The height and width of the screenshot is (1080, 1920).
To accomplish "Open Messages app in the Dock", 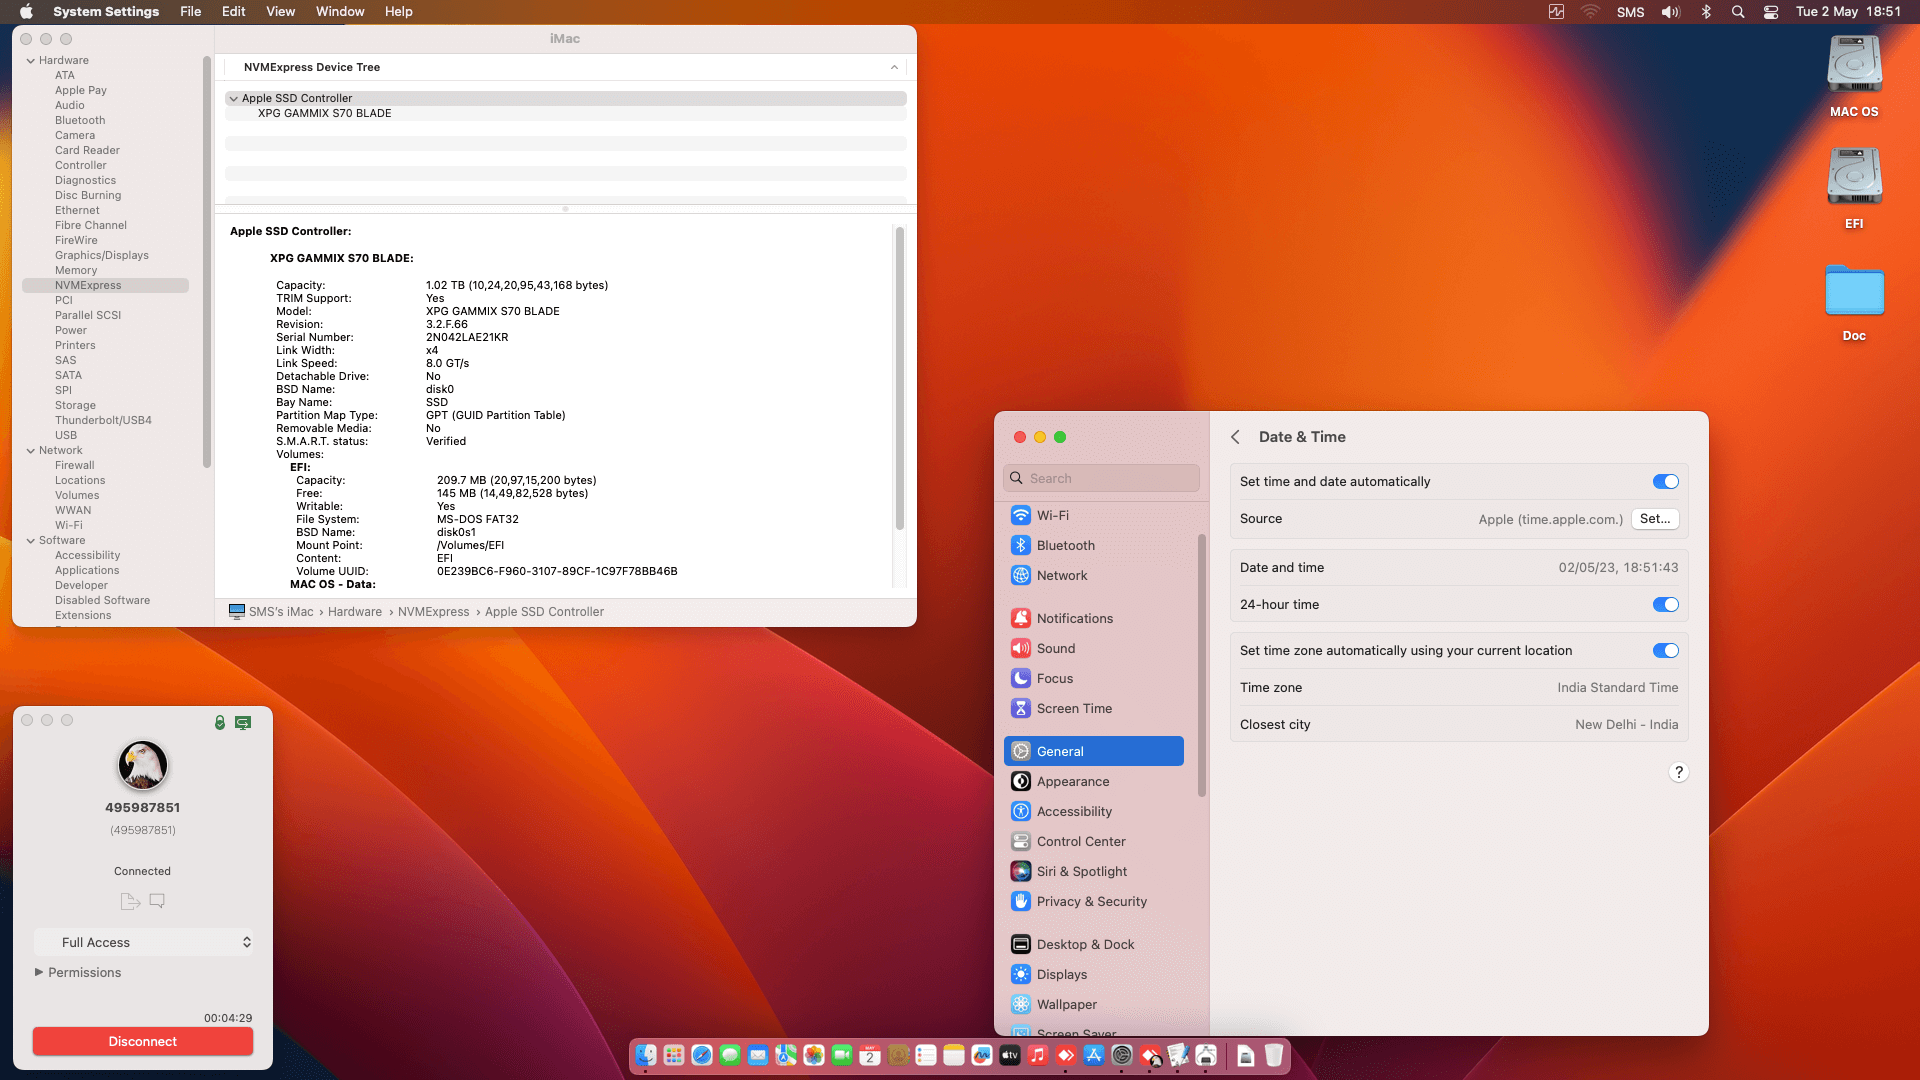I will (x=730, y=1055).
